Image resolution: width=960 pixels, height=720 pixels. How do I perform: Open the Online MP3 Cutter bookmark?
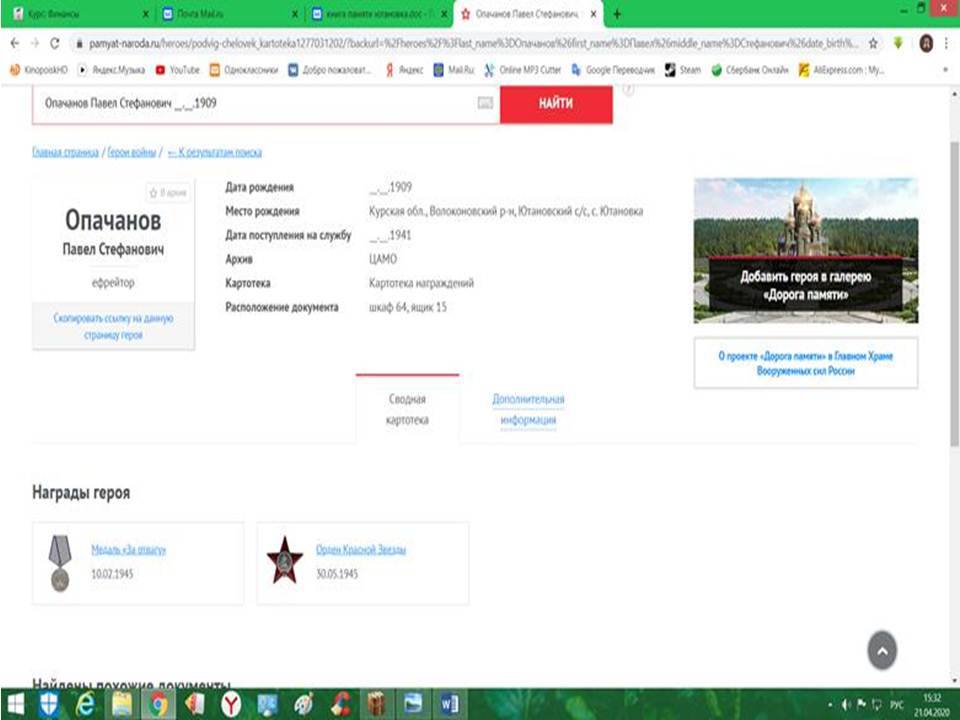pyautogui.click(x=522, y=70)
